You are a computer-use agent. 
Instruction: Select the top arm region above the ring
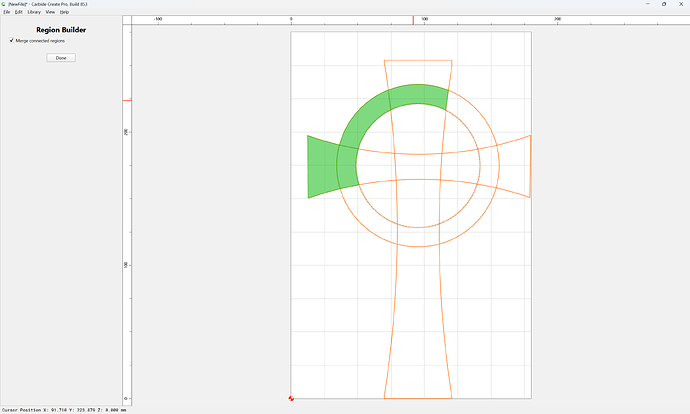pos(418,72)
